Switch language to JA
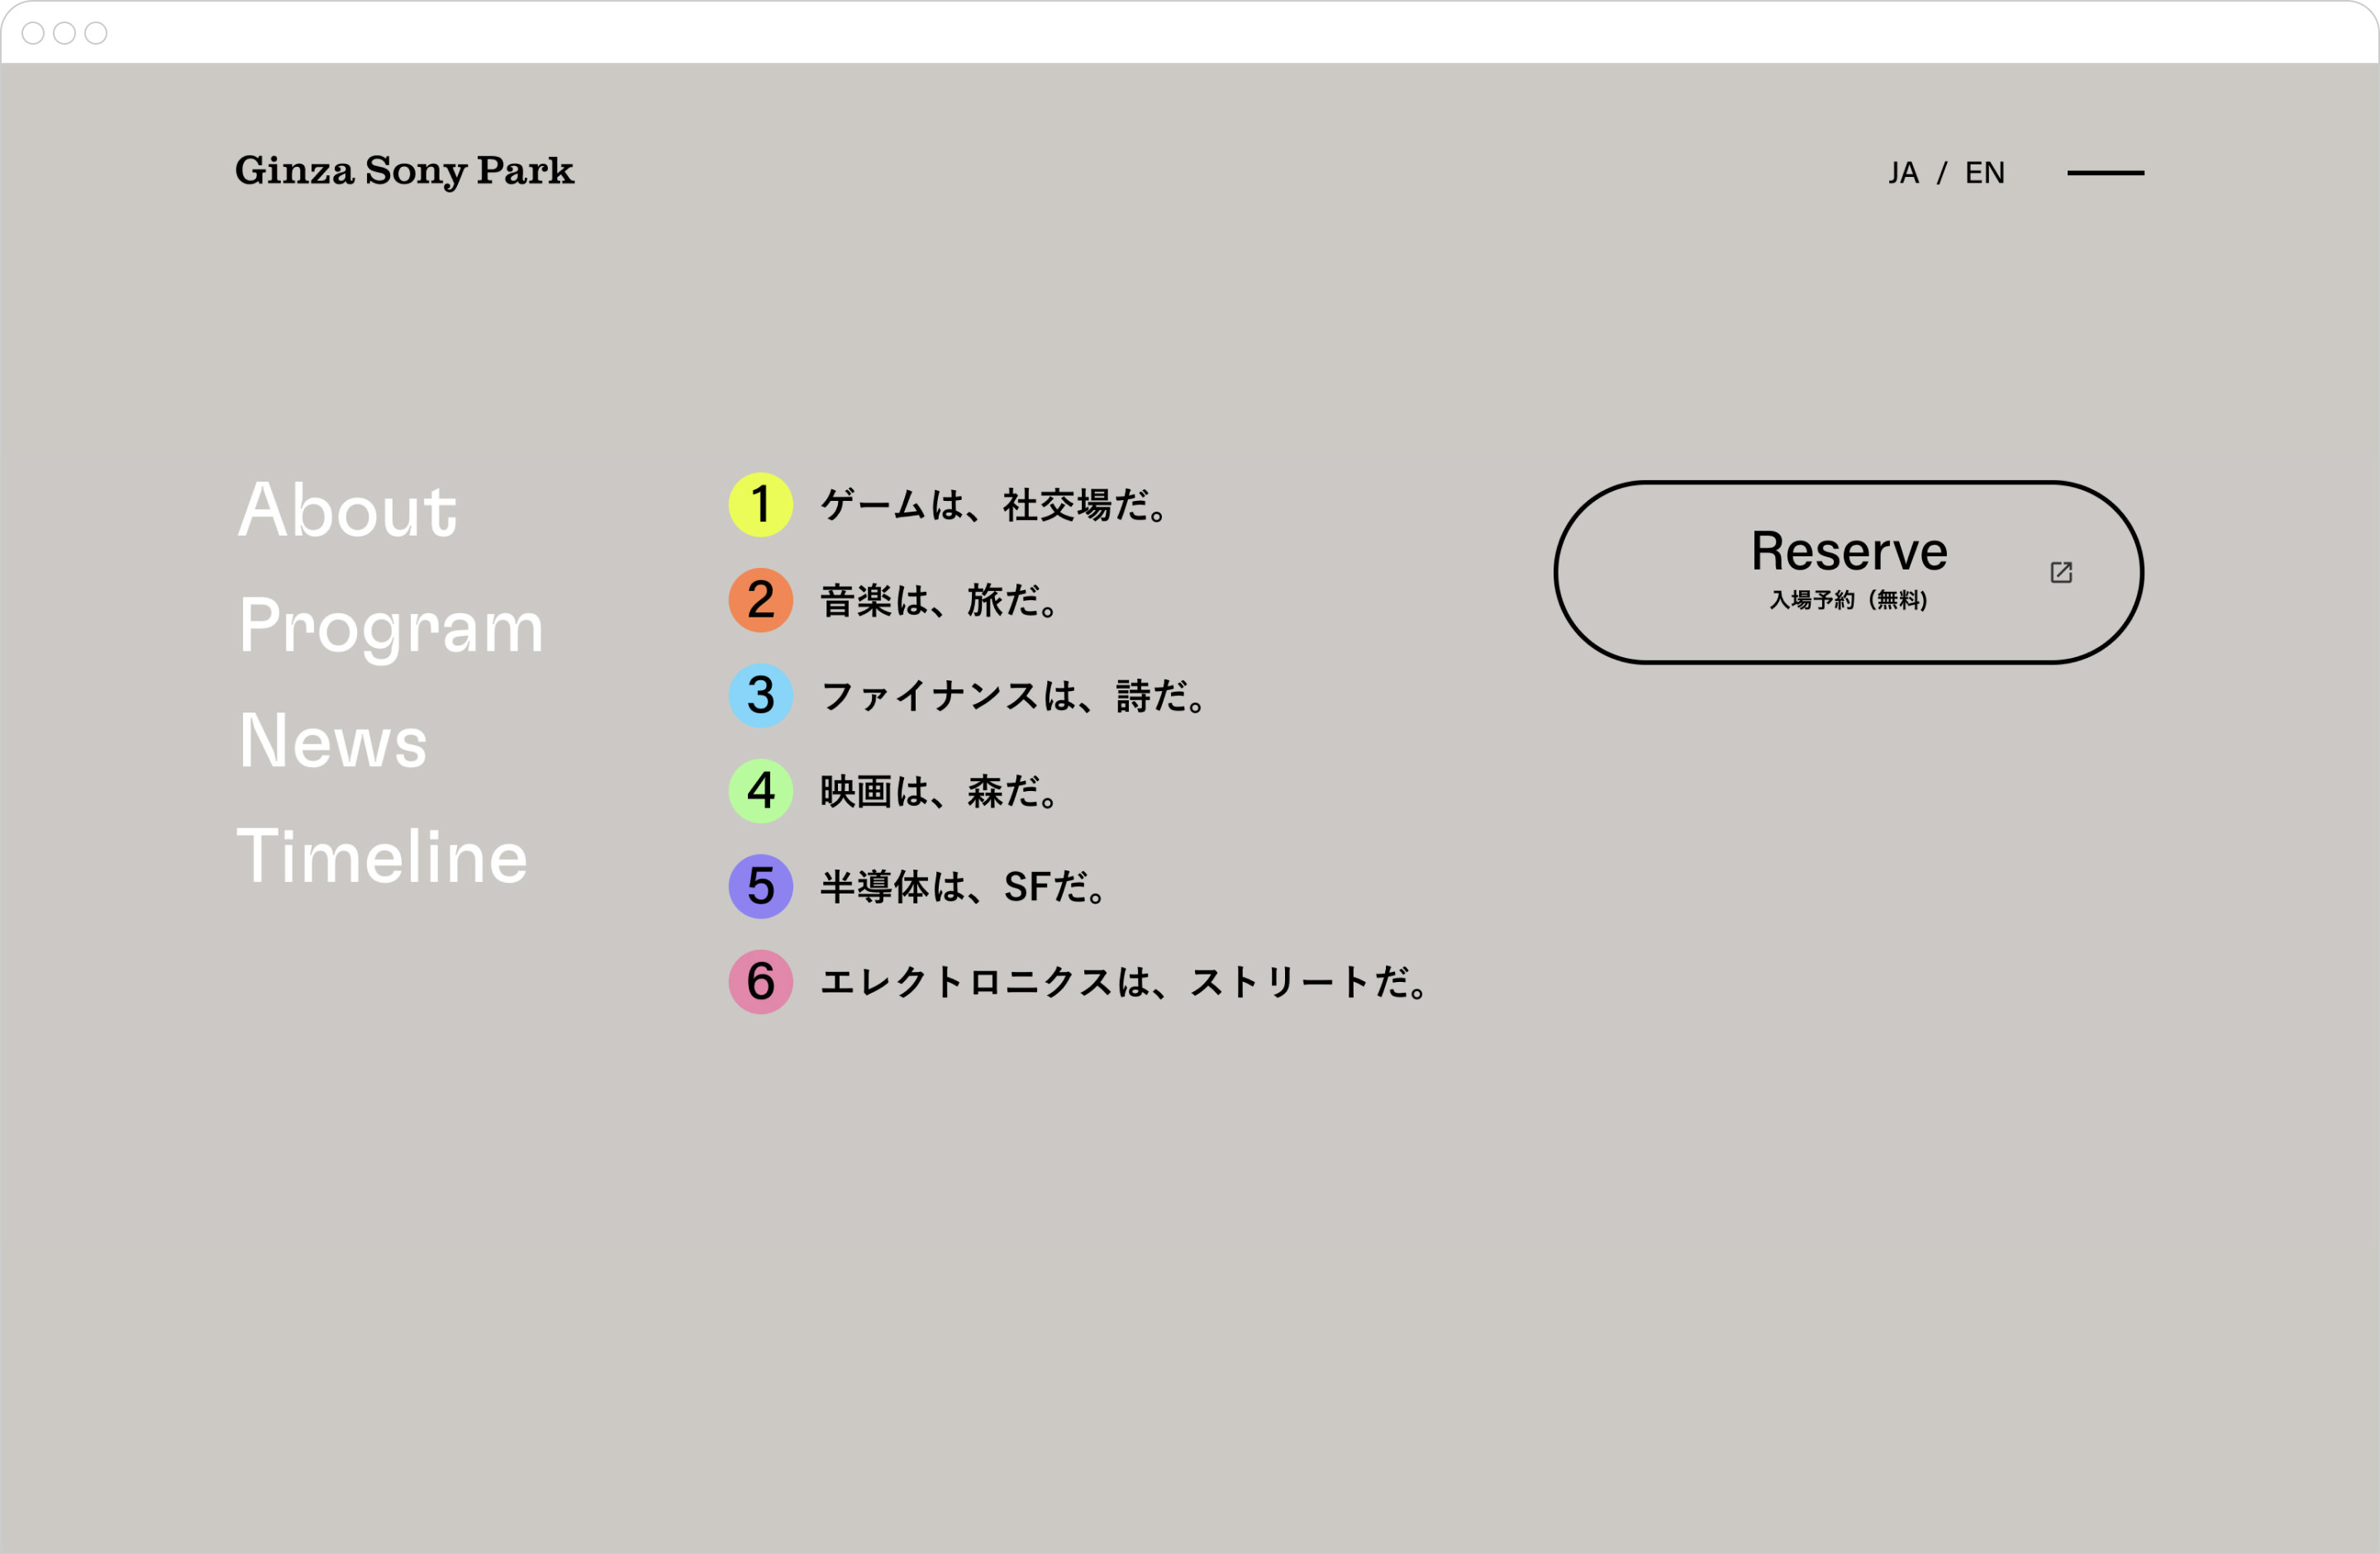This screenshot has width=2380, height=1554. coord(1903,173)
